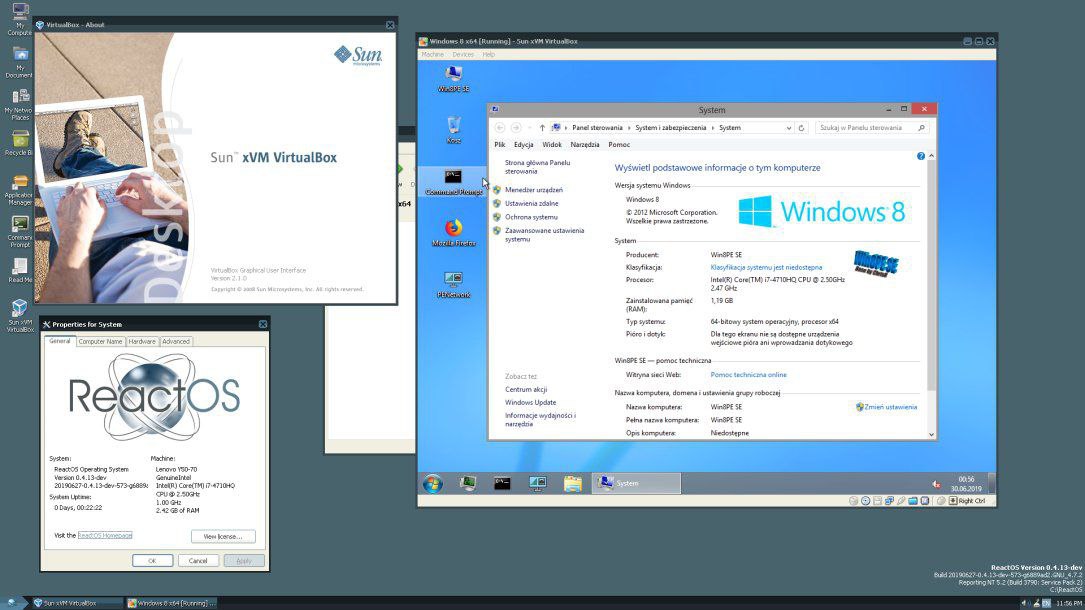The width and height of the screenshot is (1085, 610).
Task: Click the View license button
Action: coord(223,536)
